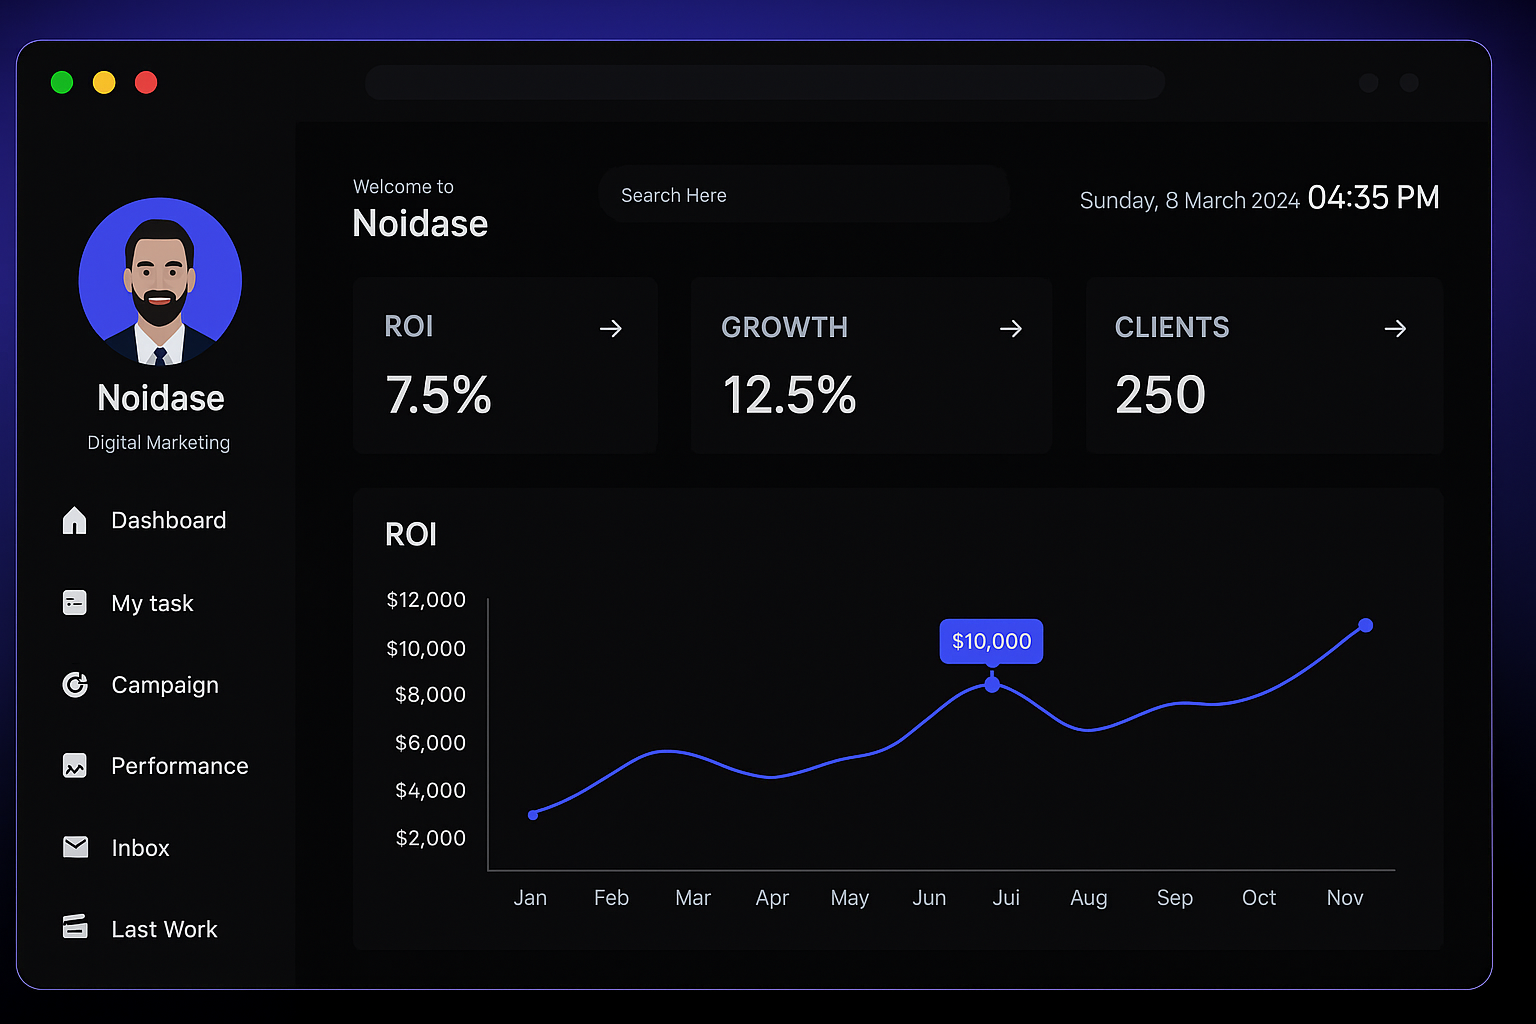
Task: Click the $10,000 tooltip label
Action: tap(991, 642)
